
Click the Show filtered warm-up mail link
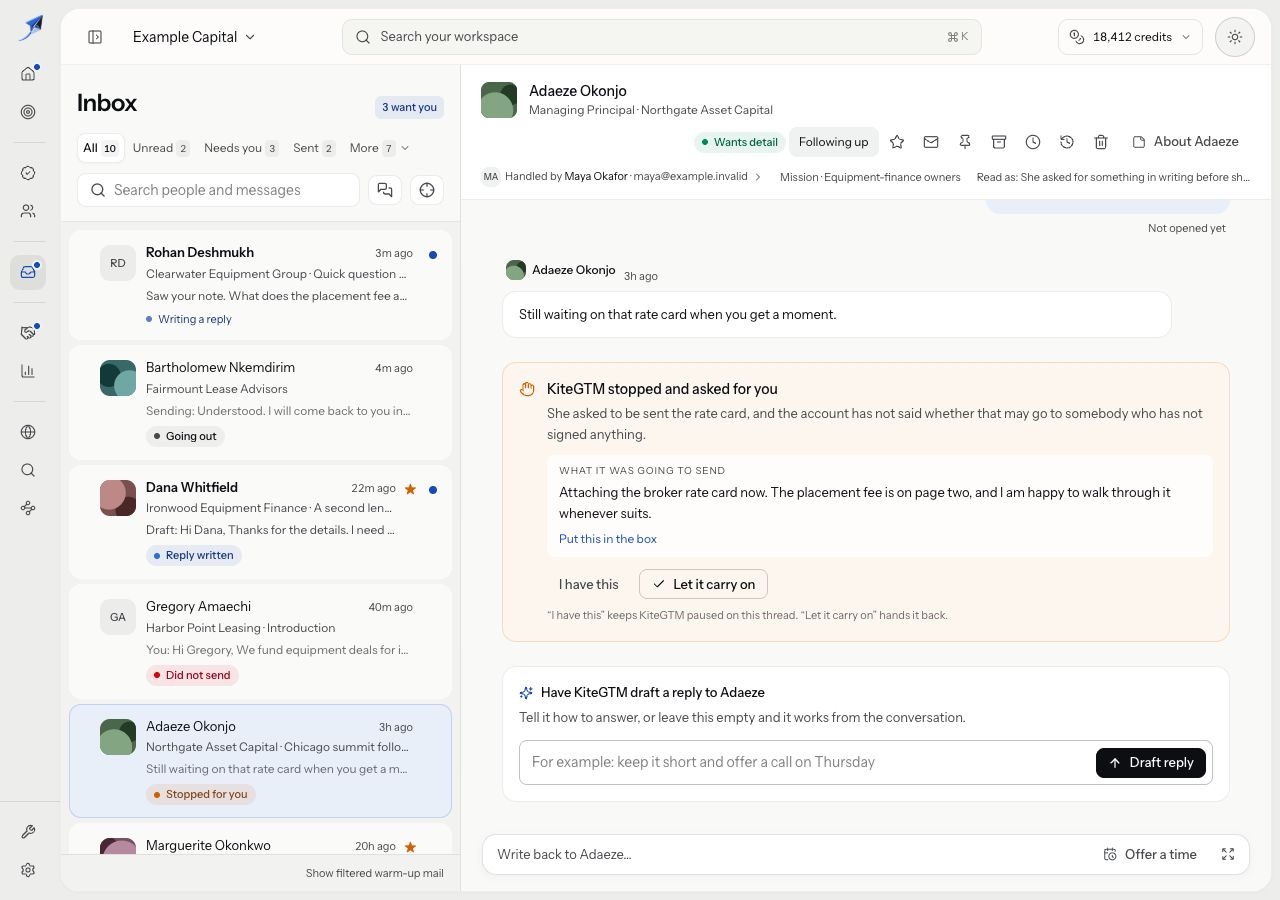coord(374,873)
